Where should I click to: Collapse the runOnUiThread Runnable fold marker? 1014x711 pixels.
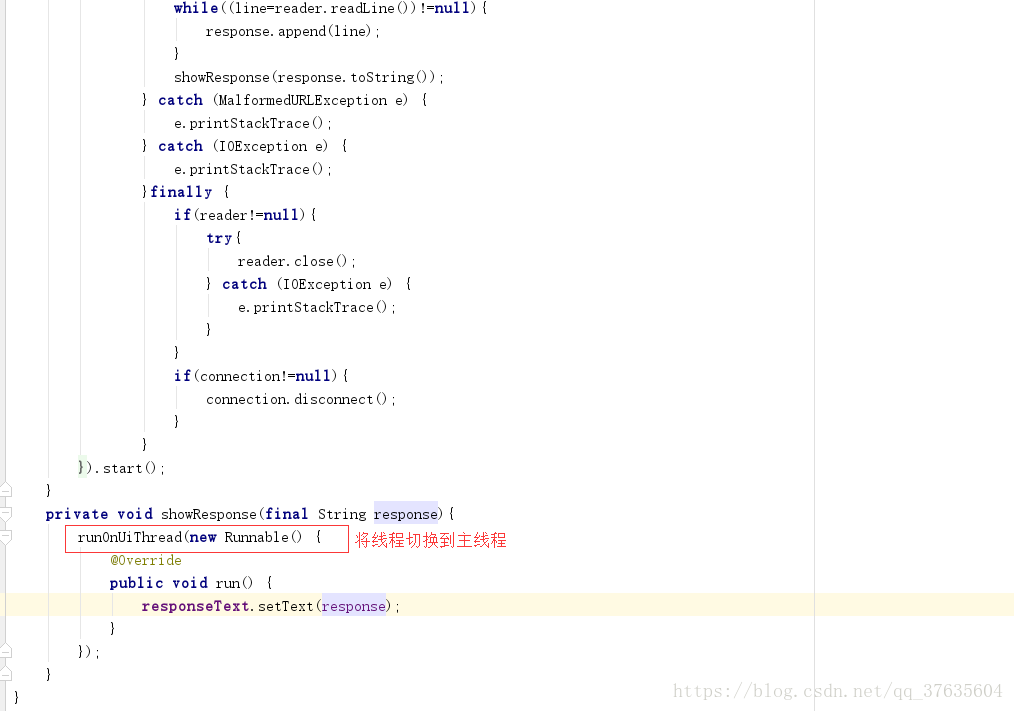click(x=6, y=537)
